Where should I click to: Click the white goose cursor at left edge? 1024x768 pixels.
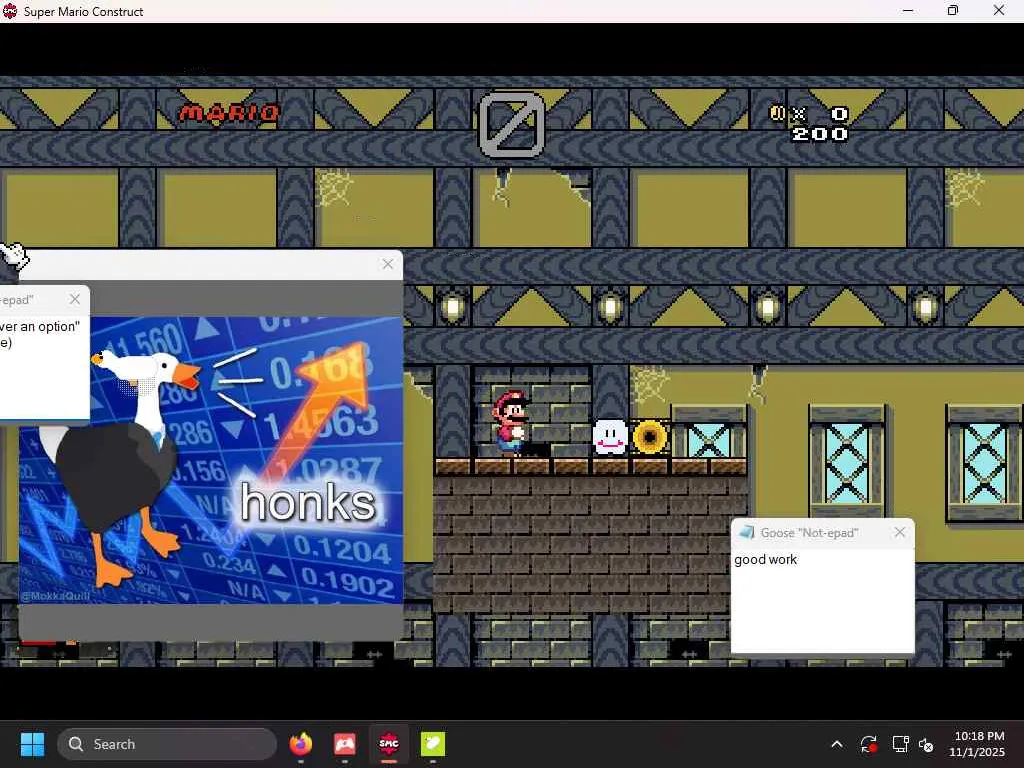(x=14, y=255)
